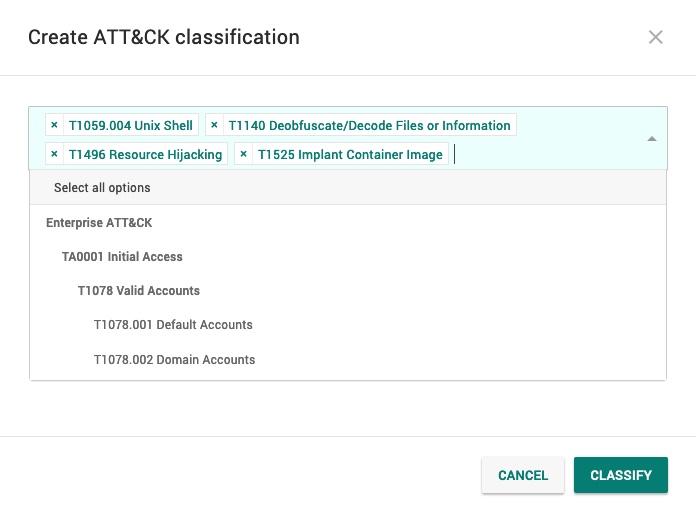Image resolution: width=696 pixels, height=511 pixels.
Task: Close the Create ATT&CK classification dialog
Action: [x=656, y=37]
